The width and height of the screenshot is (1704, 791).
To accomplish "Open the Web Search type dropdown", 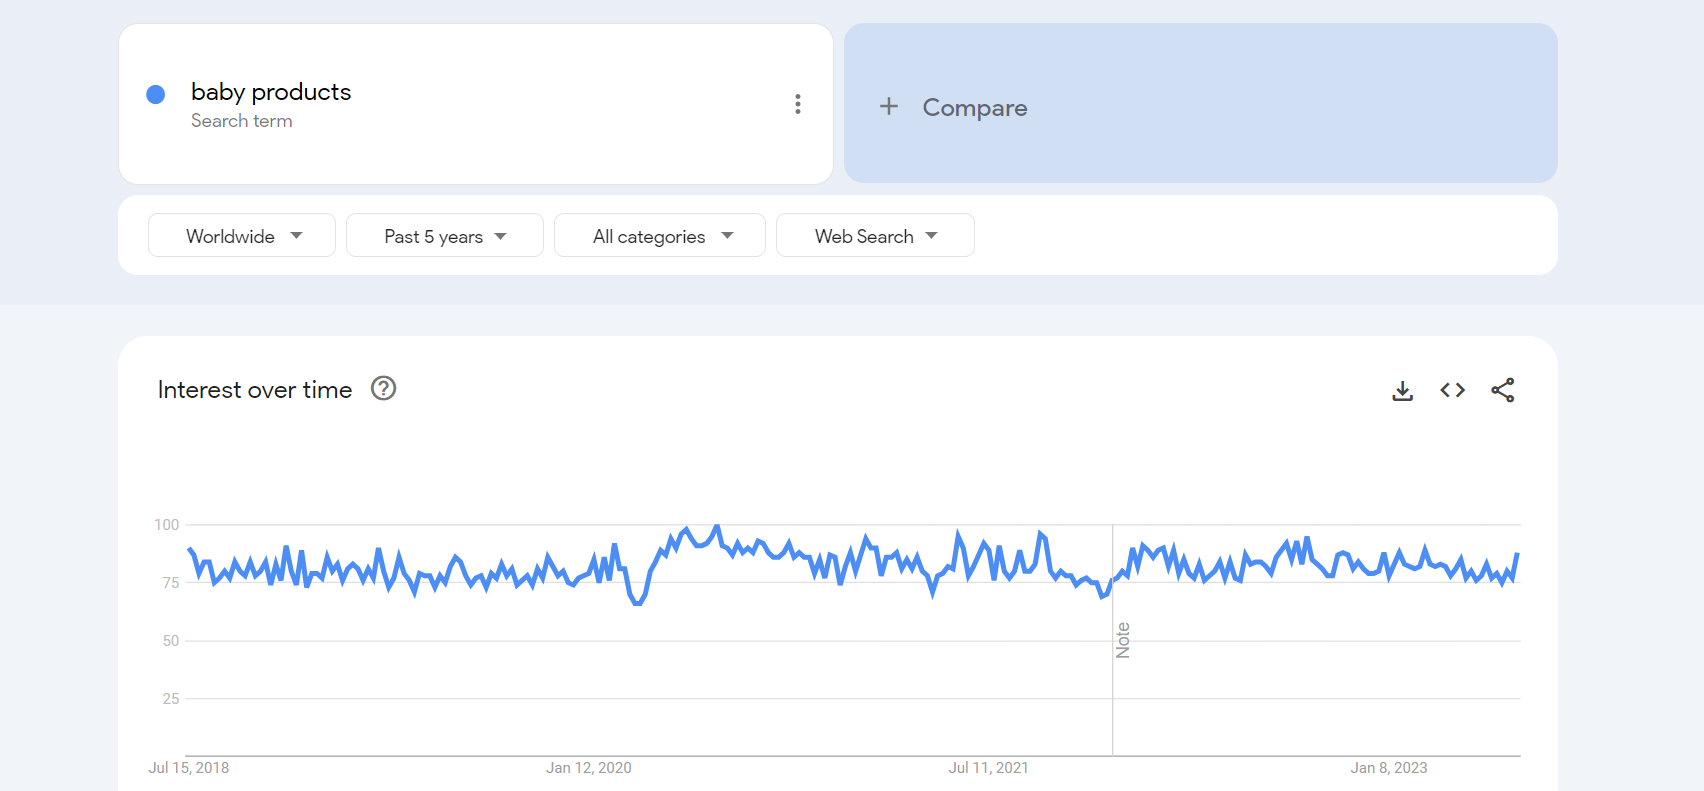I will tap(875, 236).
